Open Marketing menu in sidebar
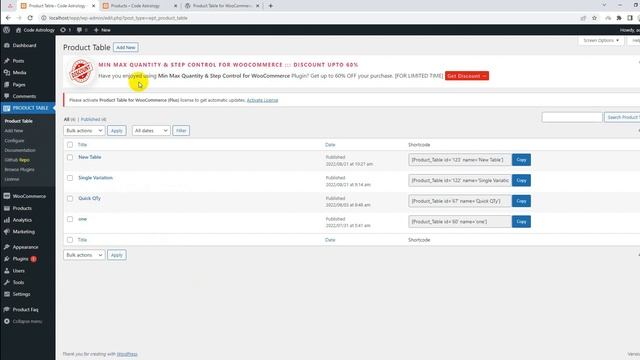The image size is (640, 360). (23, 231)
